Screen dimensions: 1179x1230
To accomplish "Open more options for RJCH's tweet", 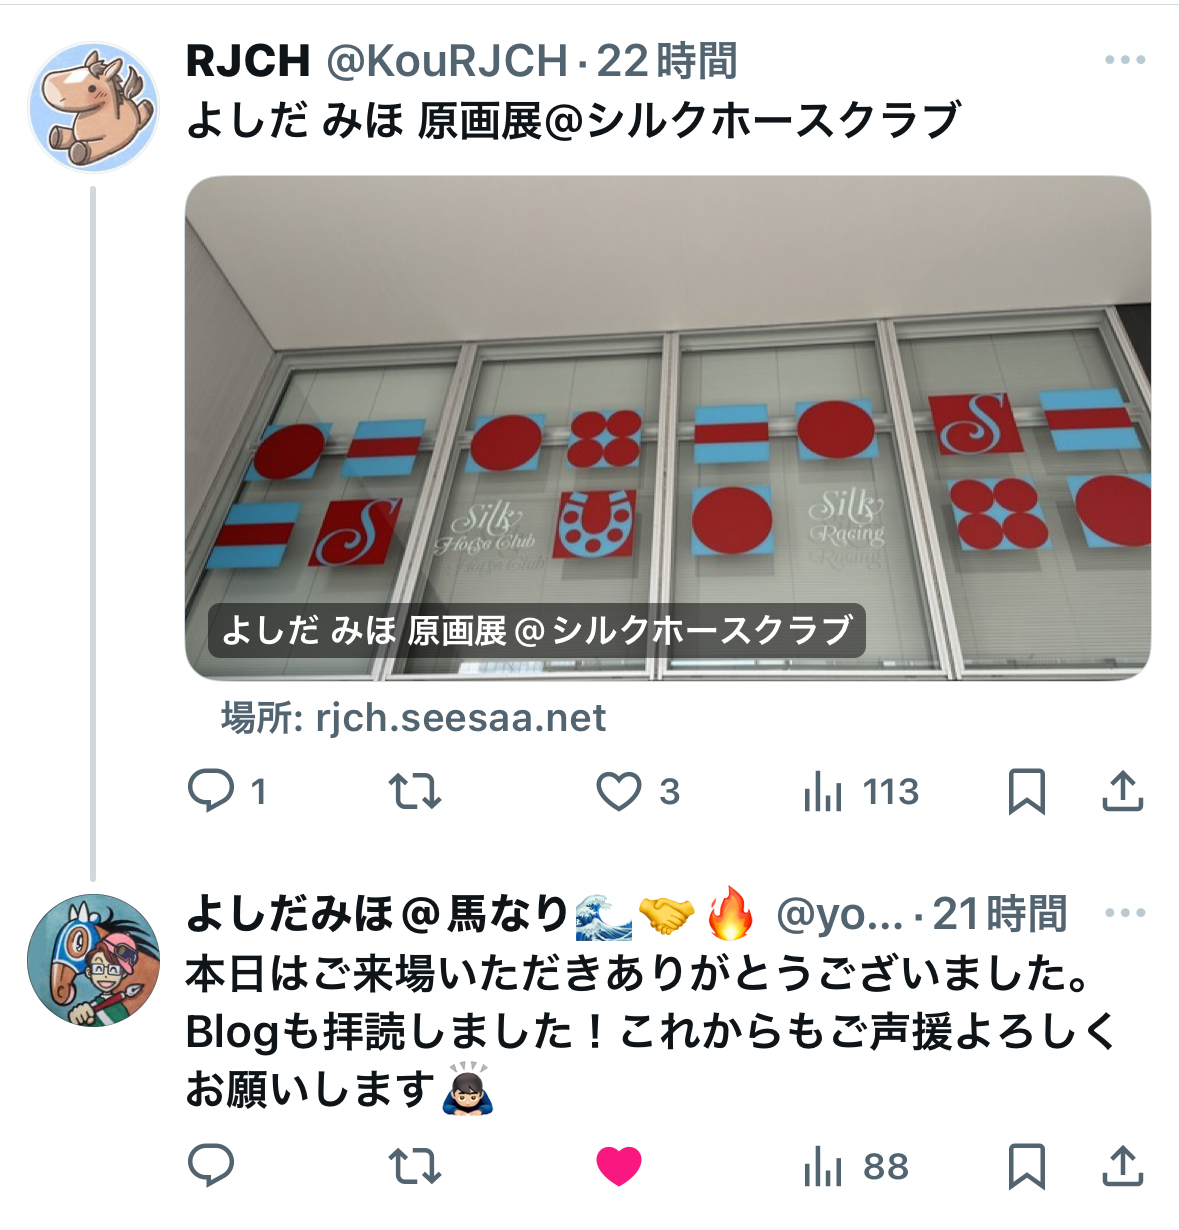I will click(1125, 60).
